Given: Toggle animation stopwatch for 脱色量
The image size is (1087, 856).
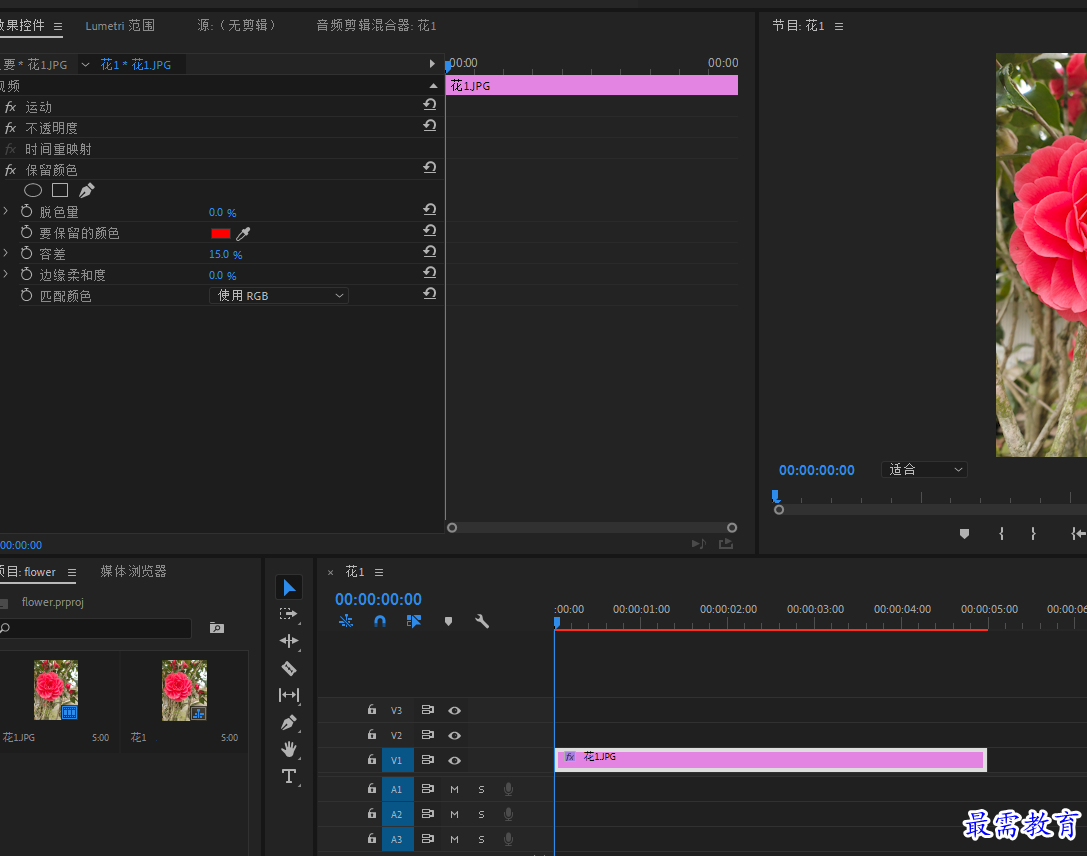Looking at the screenshot, I should click(26, 211).
